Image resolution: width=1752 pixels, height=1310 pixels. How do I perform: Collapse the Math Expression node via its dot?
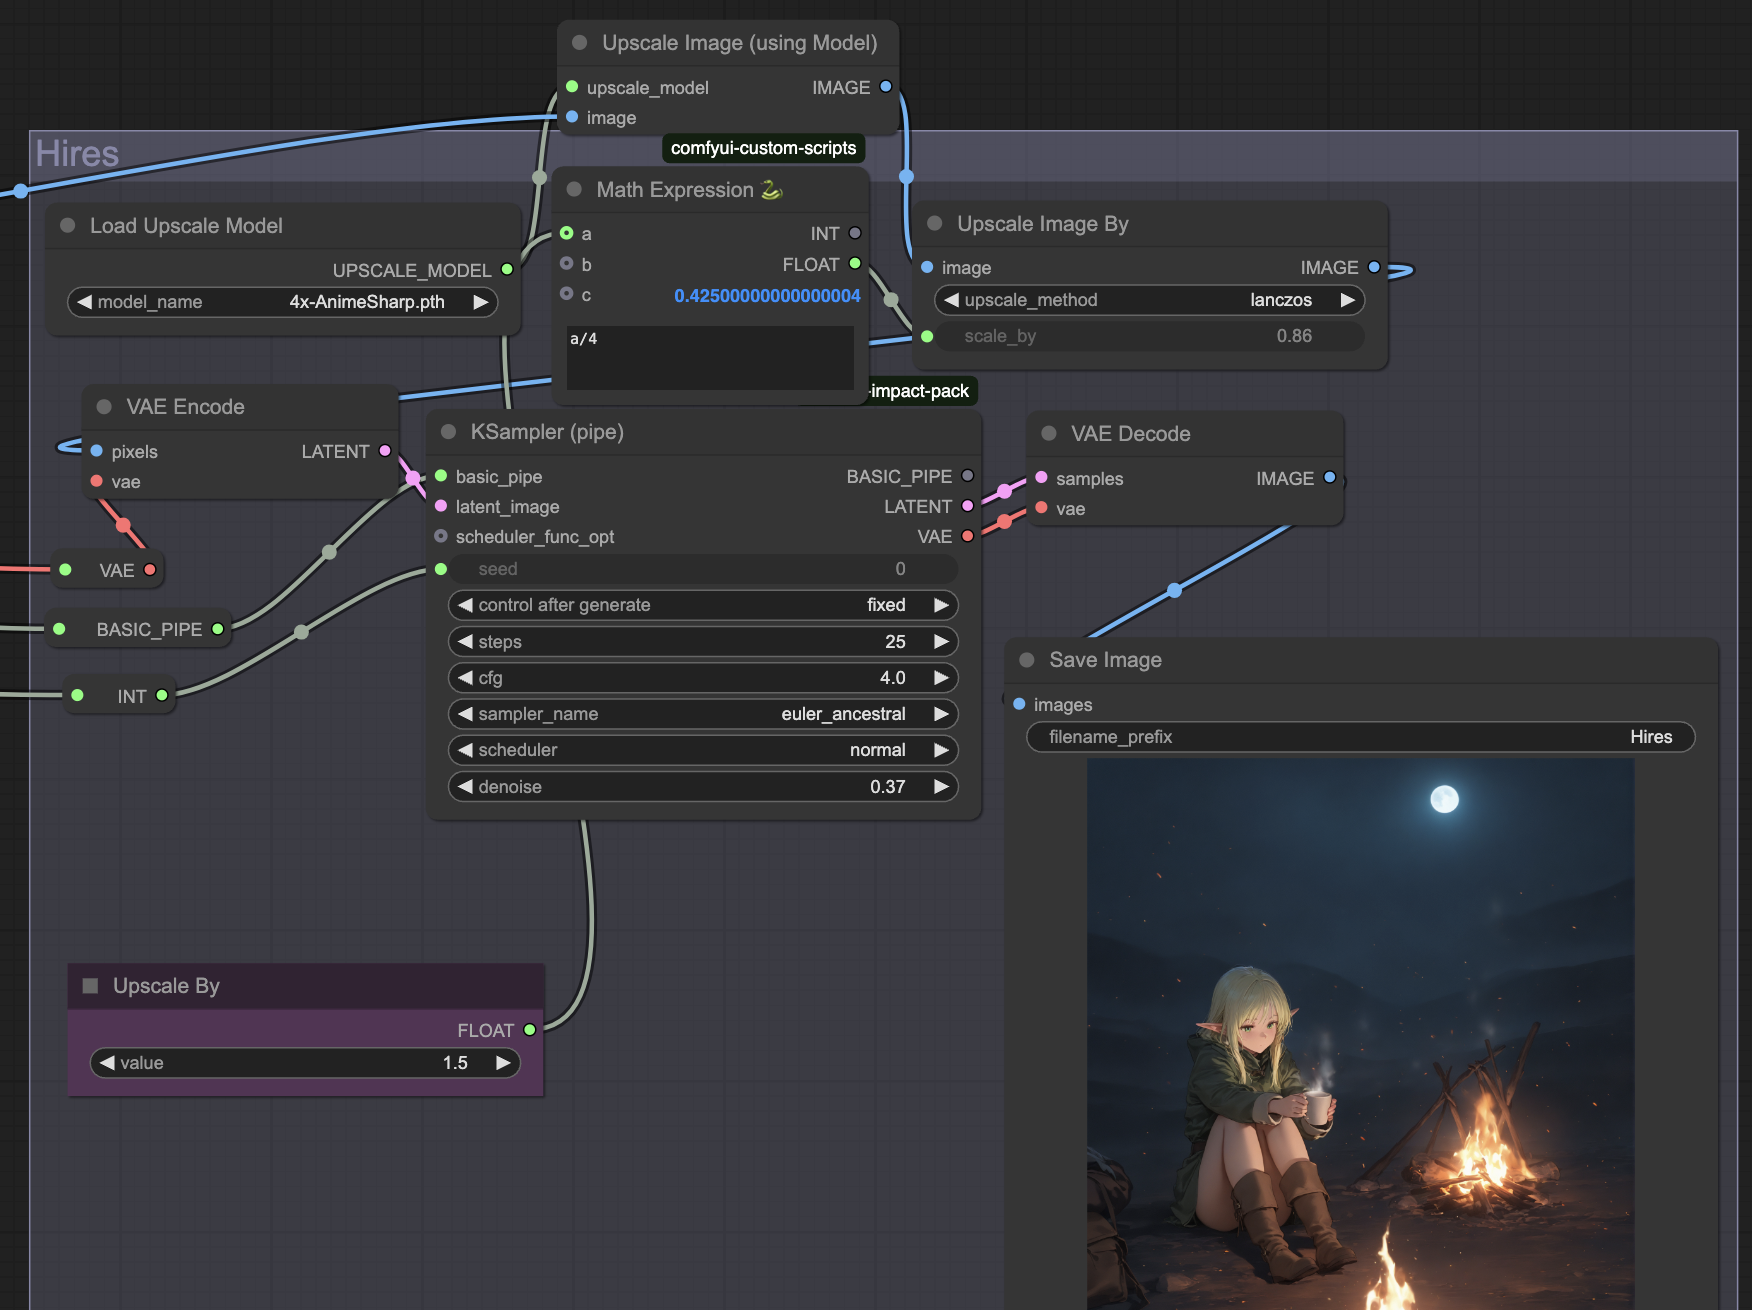point(574,190)
